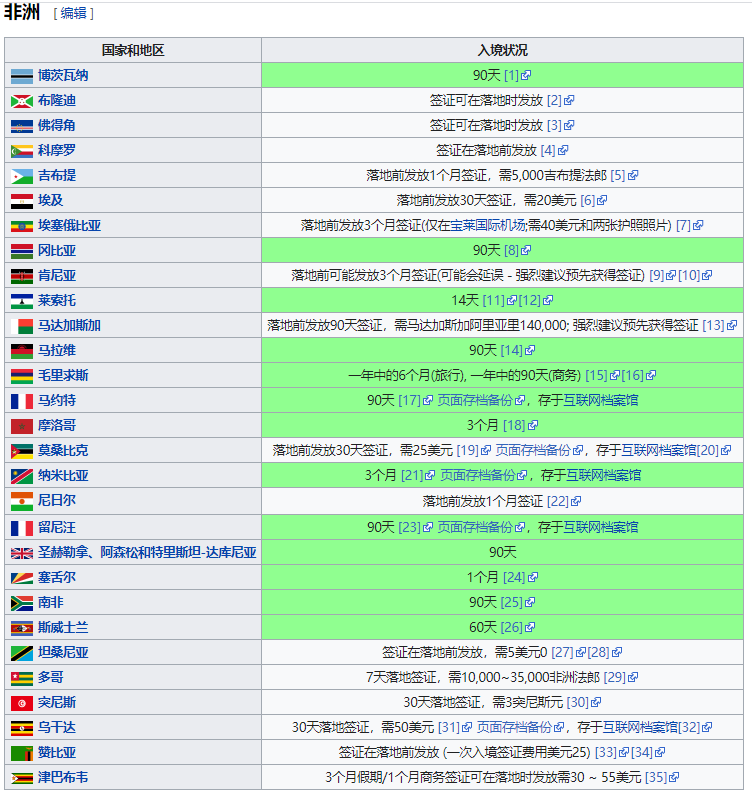
Task: Click the Mozambique flag next to 莫桑比克
Action: (x=22, y=451)
